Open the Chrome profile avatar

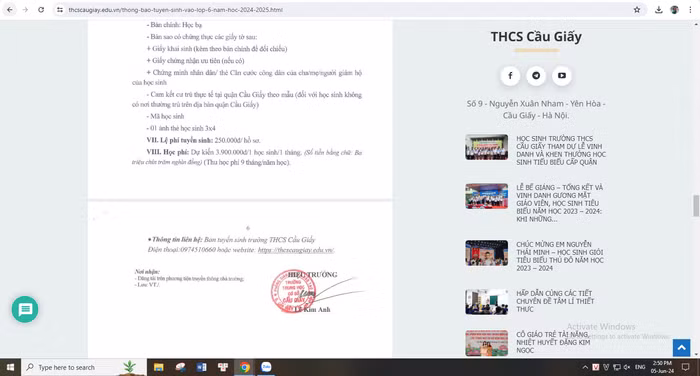pyautogui.click(x=674, y=9)
